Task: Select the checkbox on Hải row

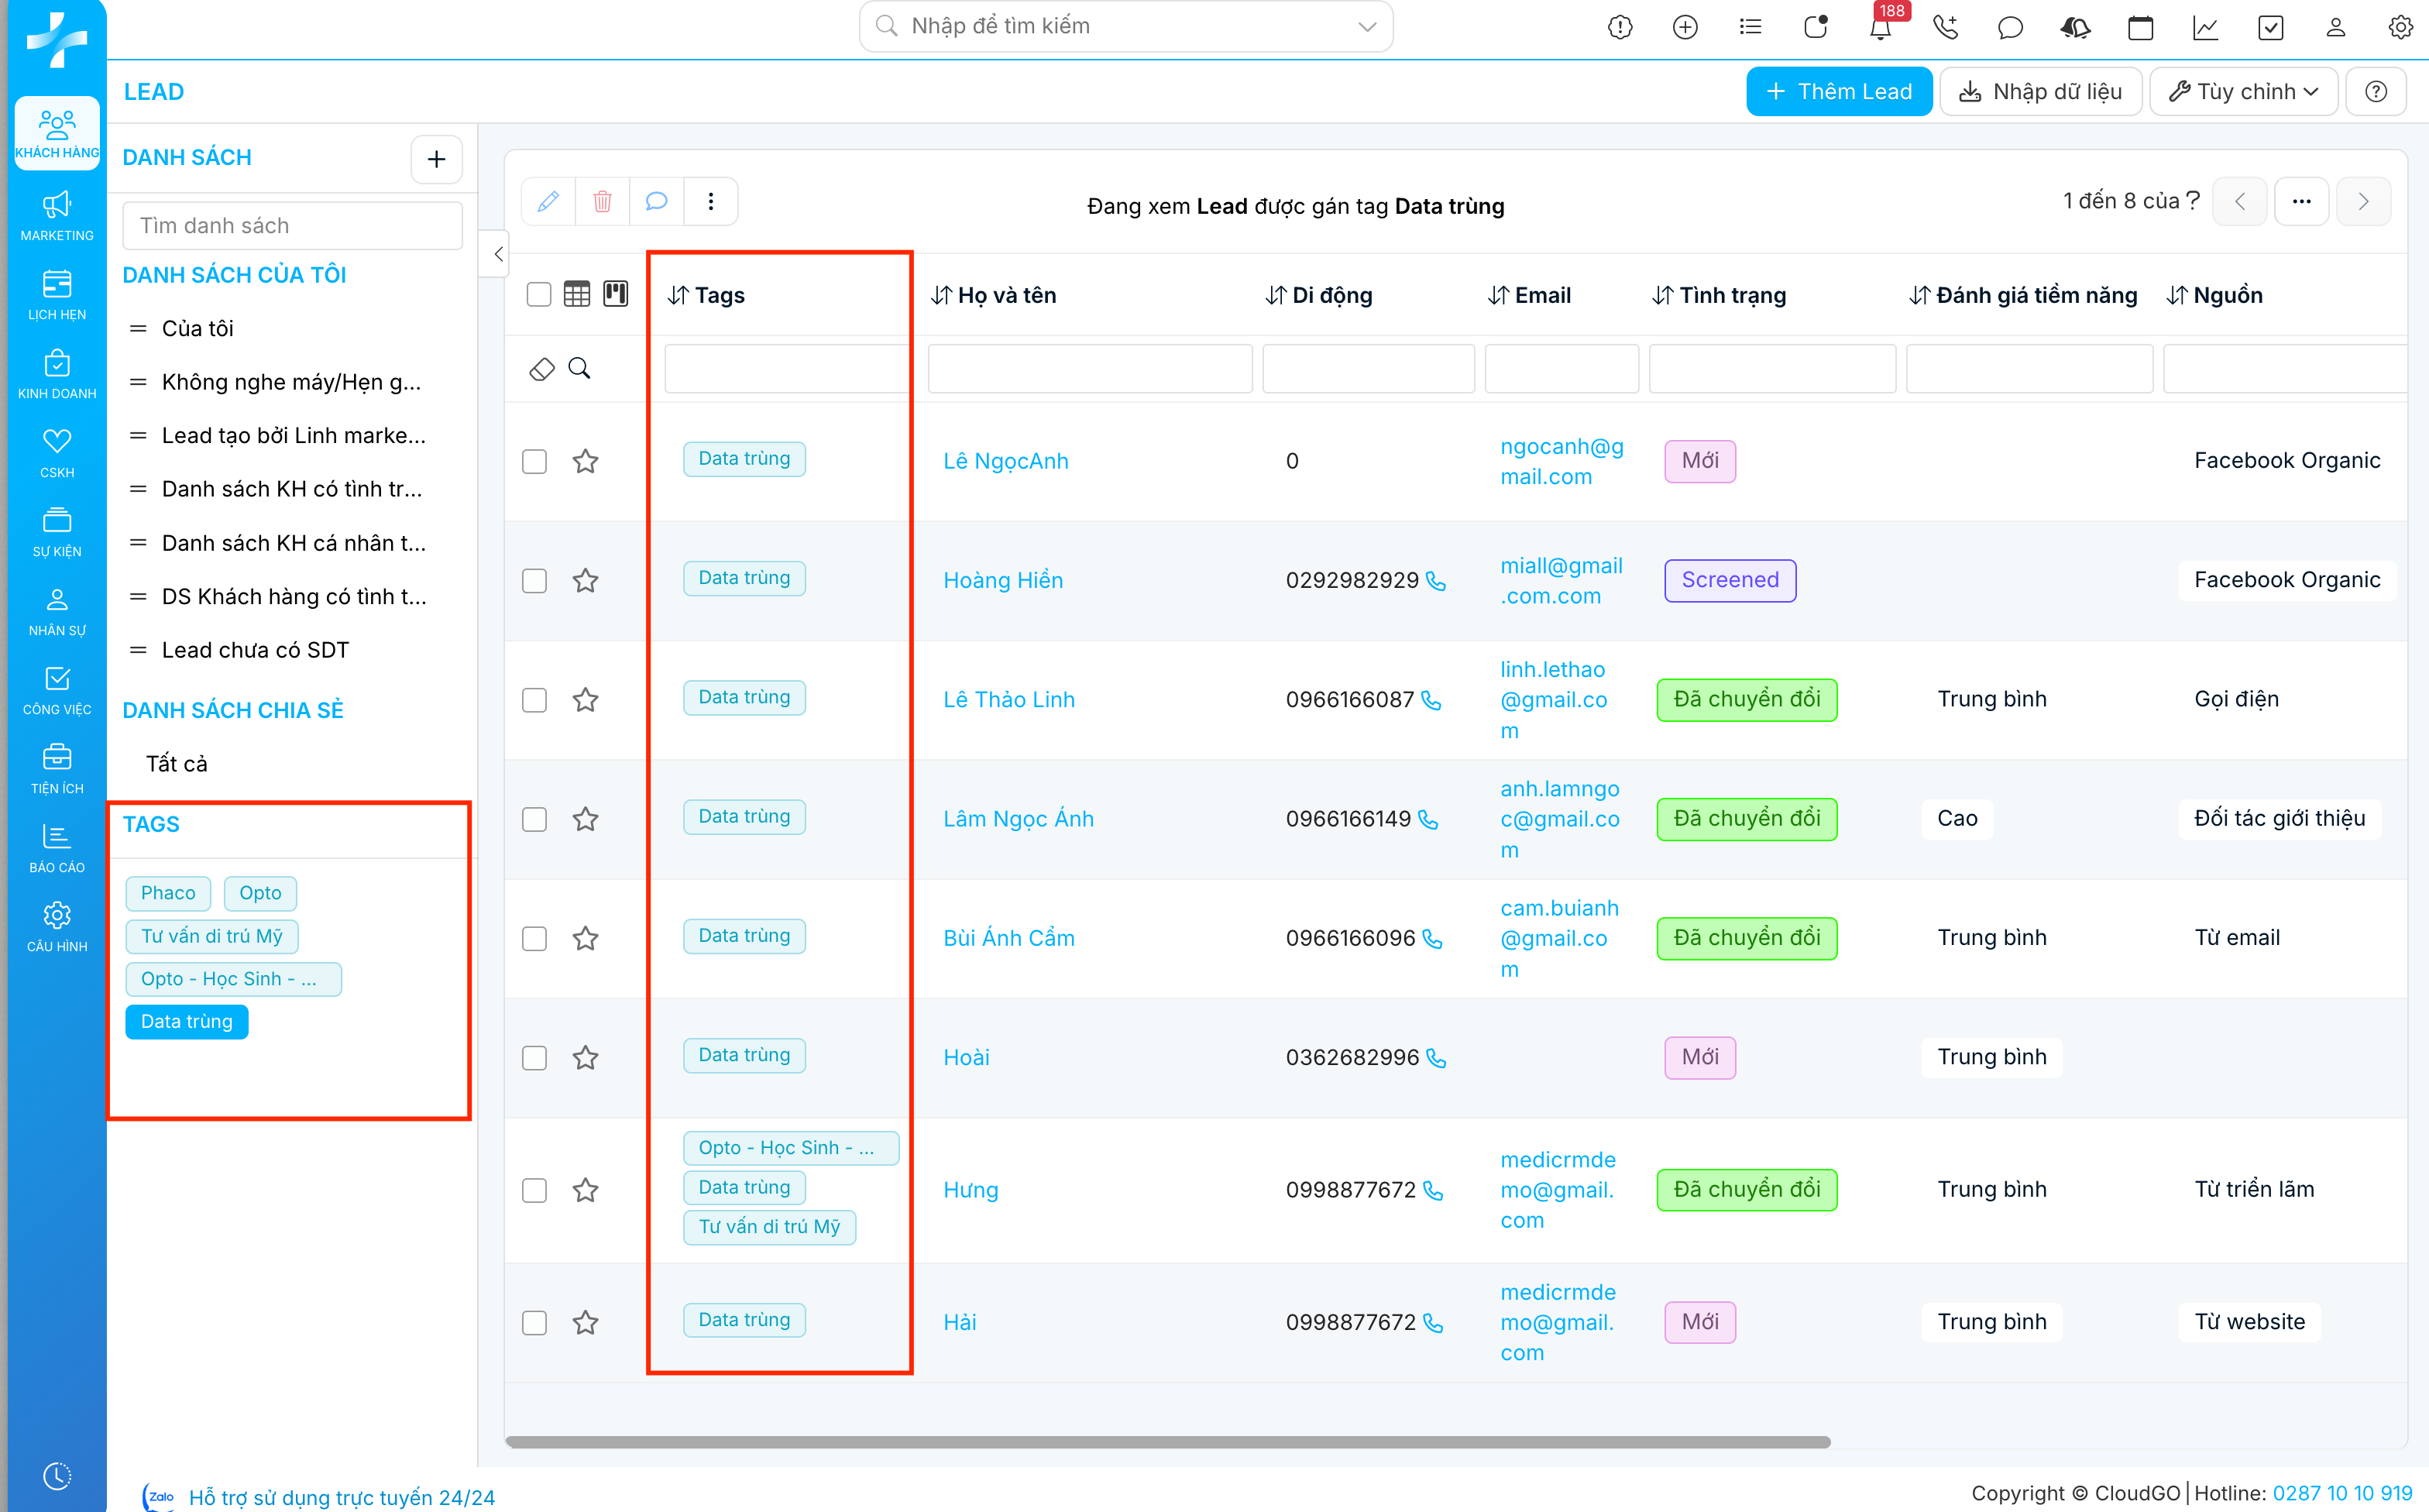Action: point(535,1323)
